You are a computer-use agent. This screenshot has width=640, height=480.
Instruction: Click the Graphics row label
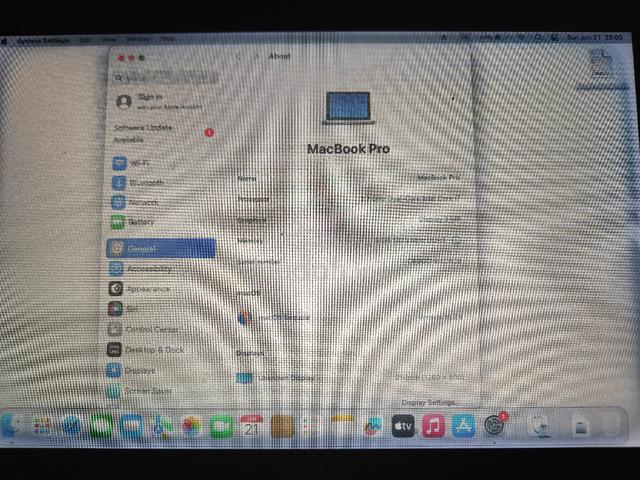coord(251,220)
